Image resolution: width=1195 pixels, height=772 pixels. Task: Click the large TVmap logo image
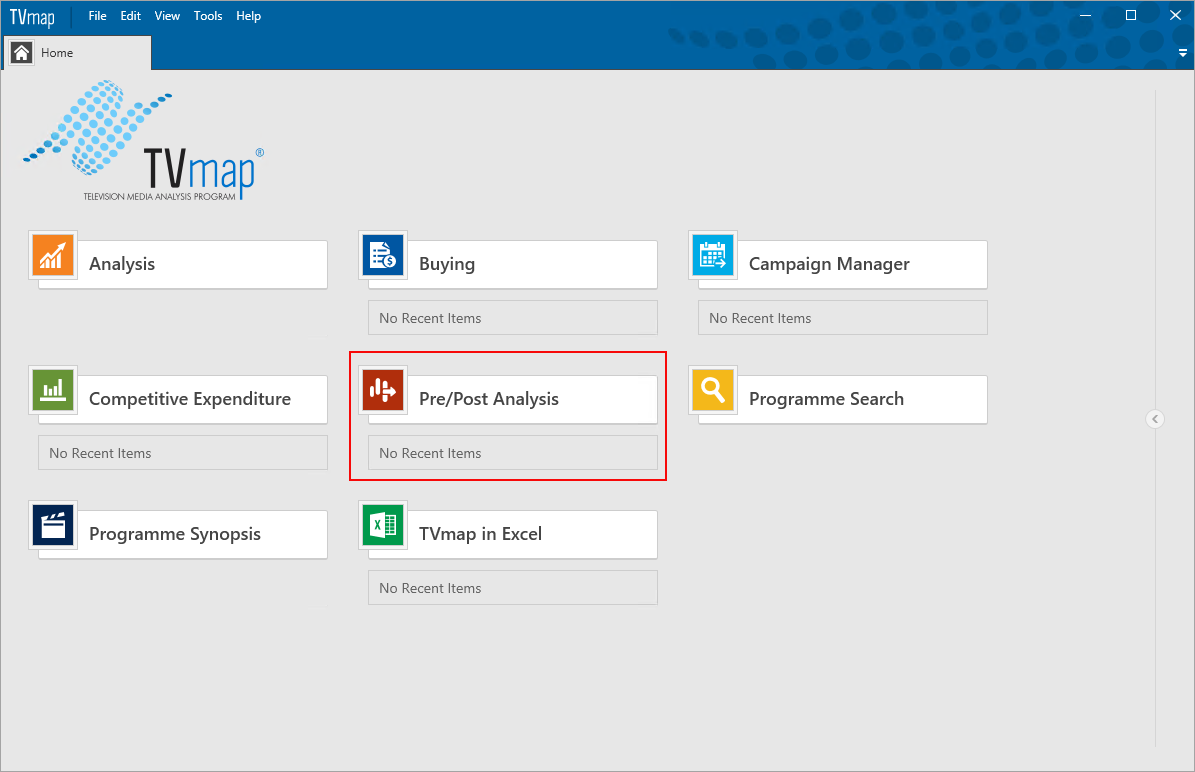point(143,141)
